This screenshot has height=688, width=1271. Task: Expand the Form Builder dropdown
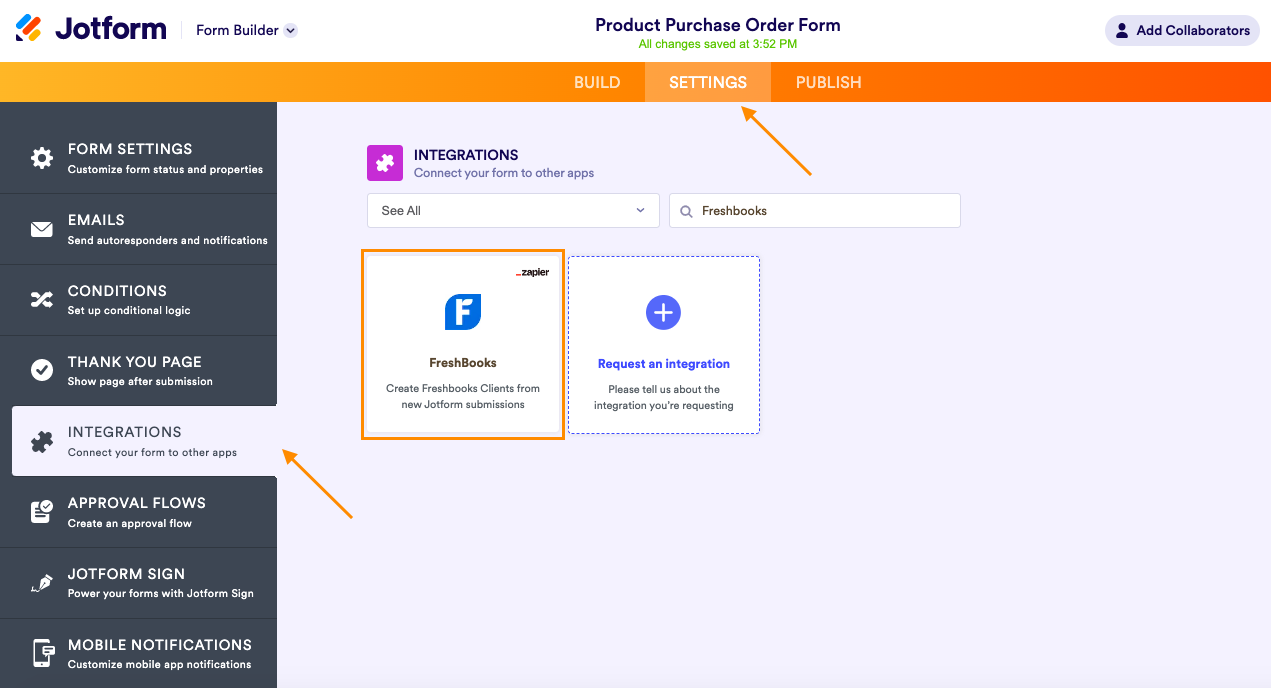tap(290, 30)
